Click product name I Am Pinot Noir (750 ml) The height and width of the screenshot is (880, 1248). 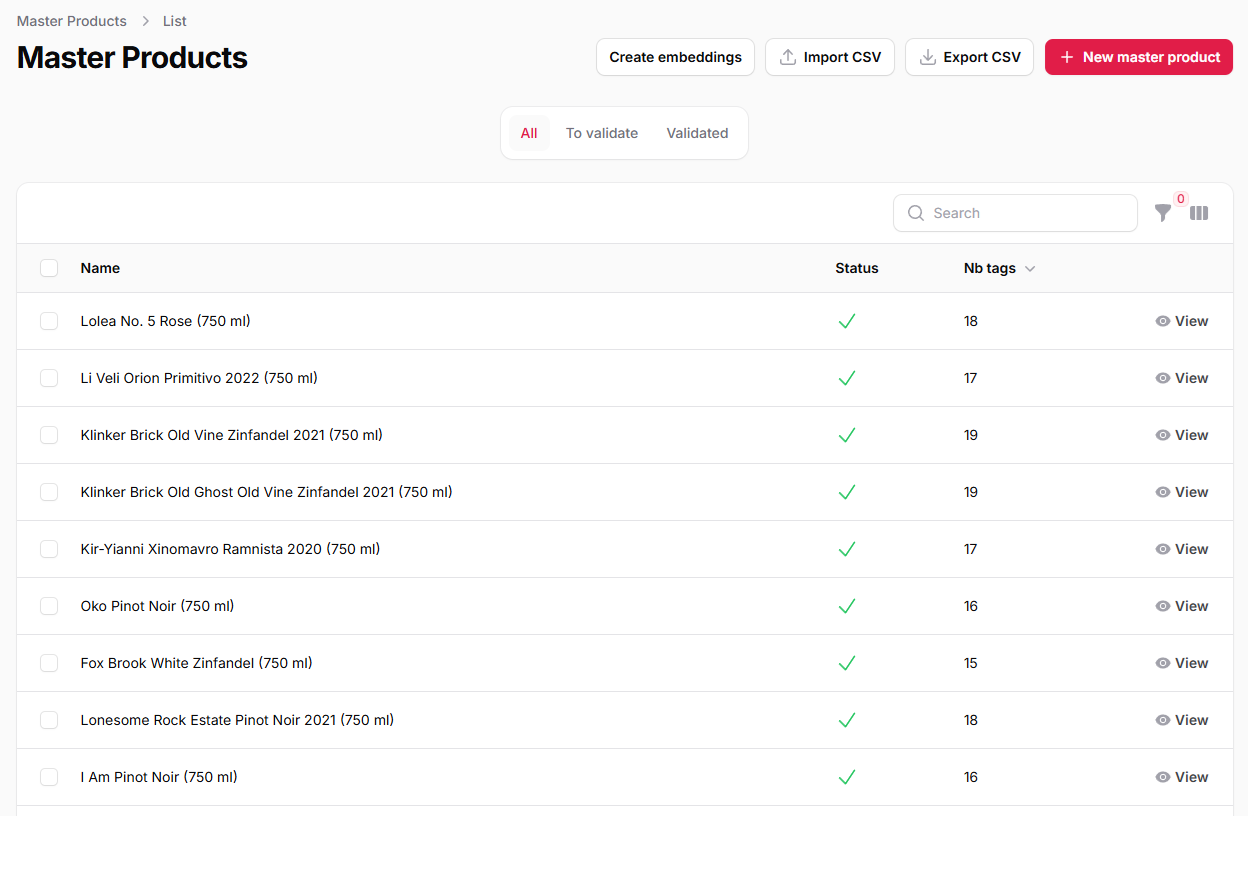[159, 777]
